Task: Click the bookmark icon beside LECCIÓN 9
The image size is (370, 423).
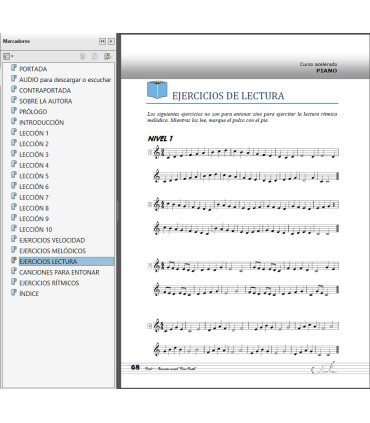Action: coord(14,217)
